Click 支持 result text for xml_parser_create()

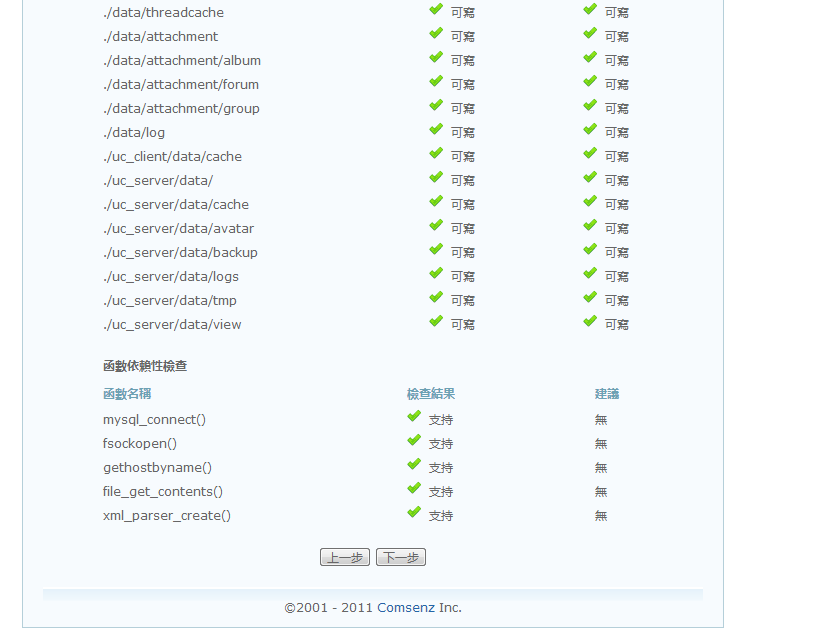441,516
